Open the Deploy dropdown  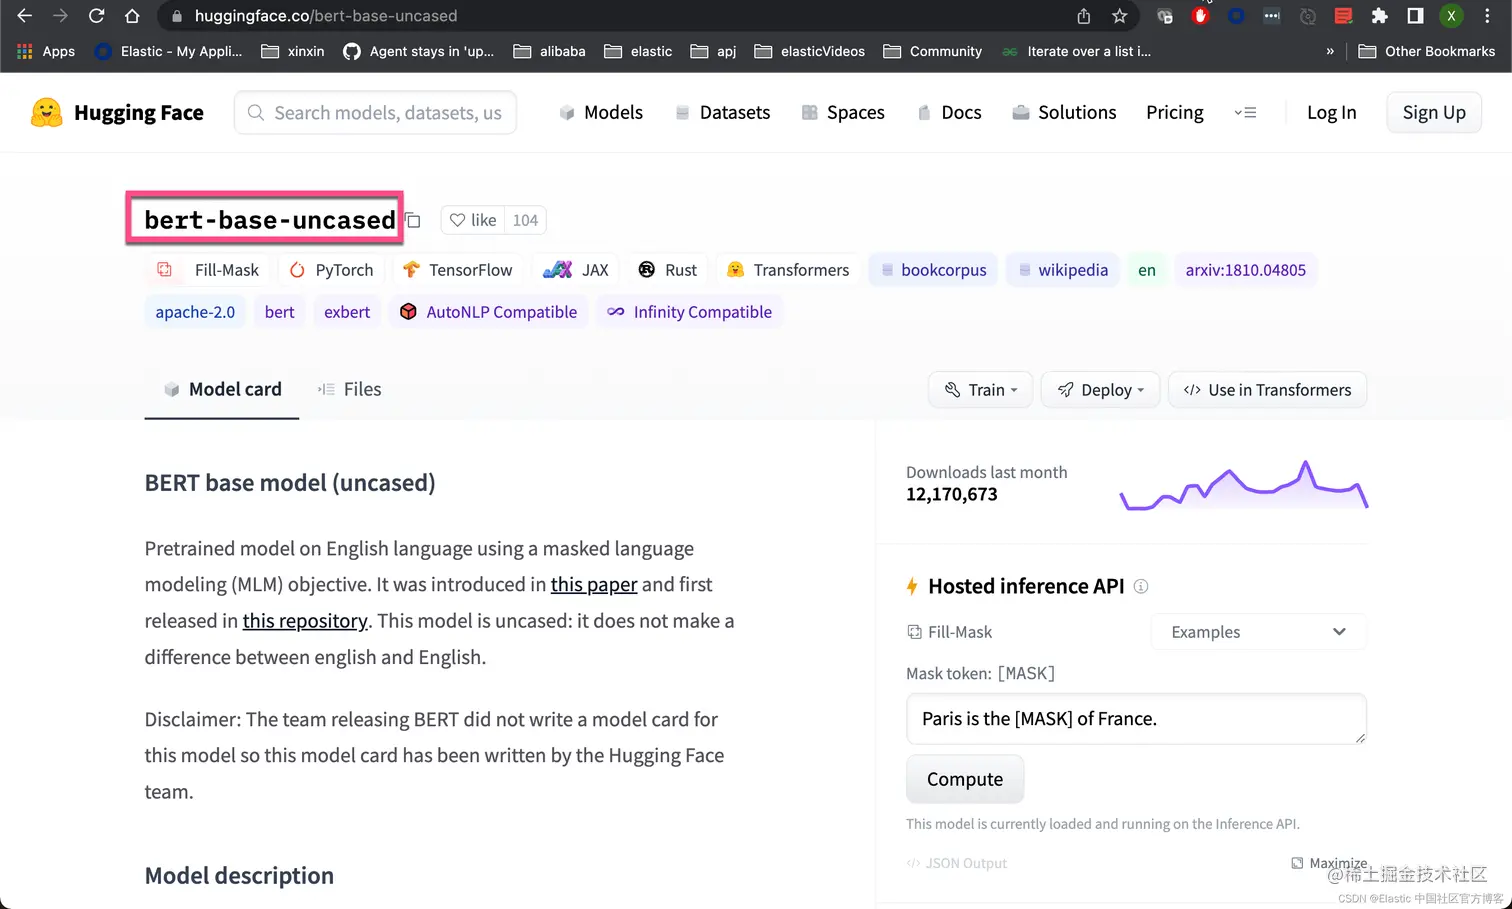click(1100, 390)
